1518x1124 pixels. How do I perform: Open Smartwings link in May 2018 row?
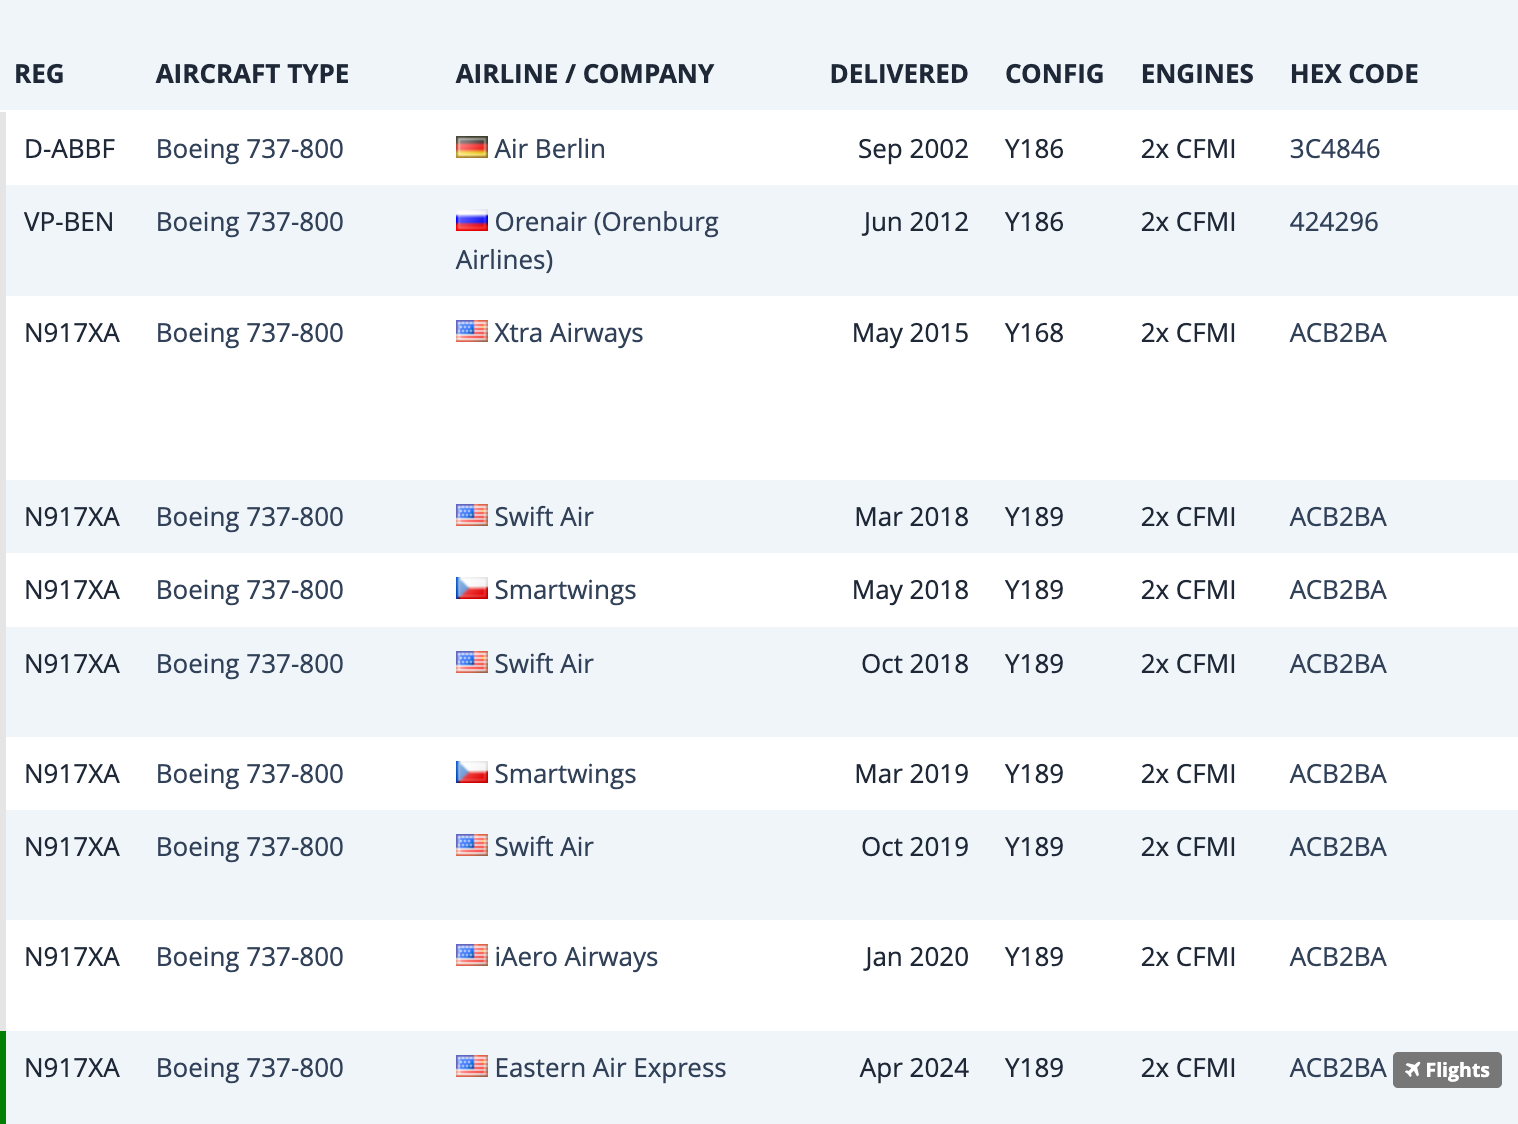click(565, 590)
